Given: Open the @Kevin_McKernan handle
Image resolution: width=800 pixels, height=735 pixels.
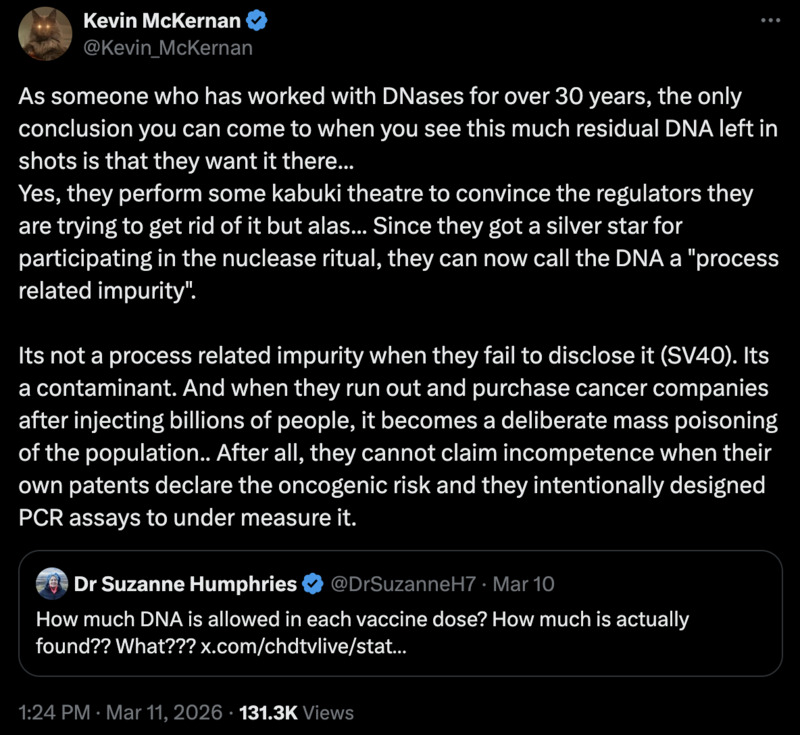Looking at the screenshot, I should 167,47.
